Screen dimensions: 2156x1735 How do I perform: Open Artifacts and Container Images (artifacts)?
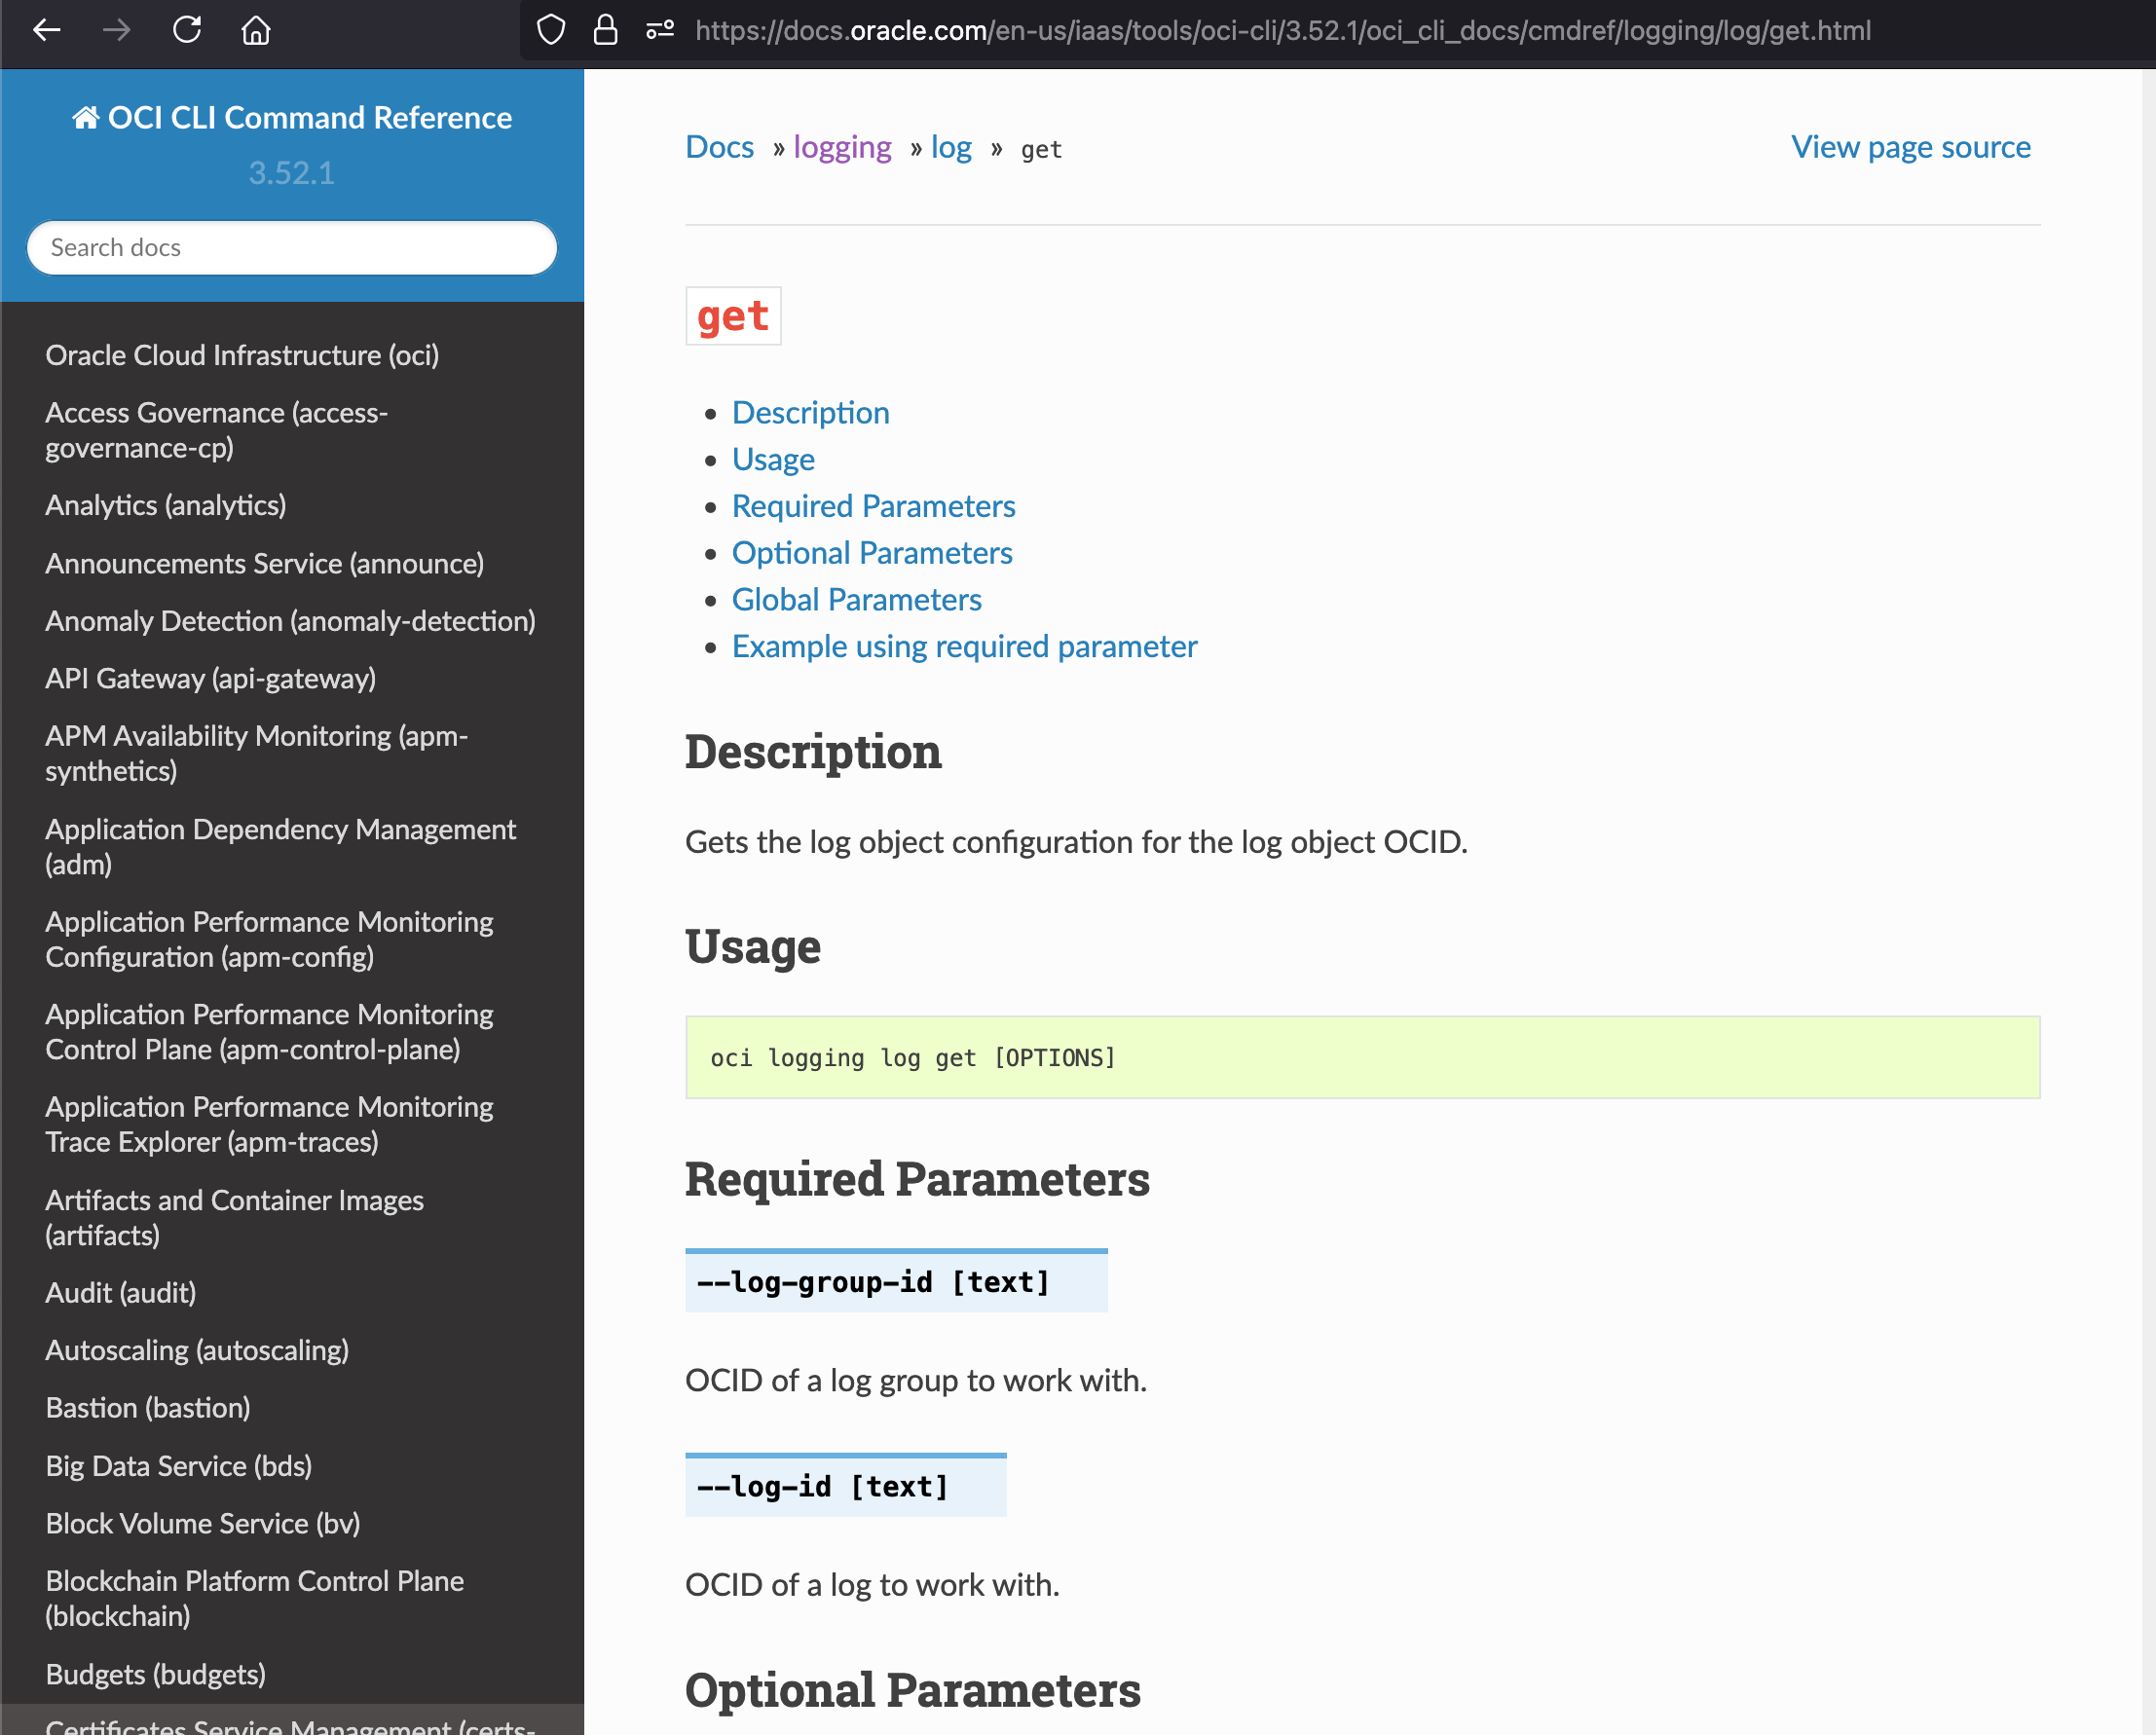235,1217
